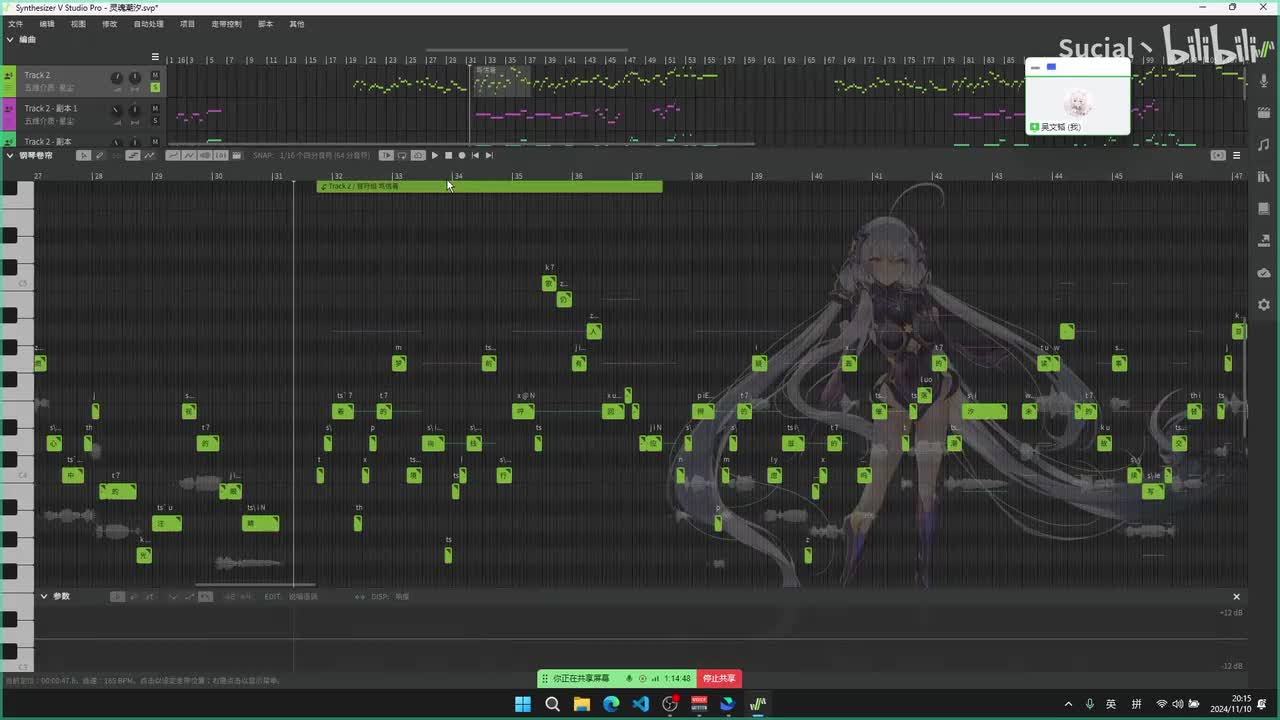Image resolution: width=1280 pixels, height=720 pixels.
Task: Adjust Track 2 pan knob
Action: (134, 77)
